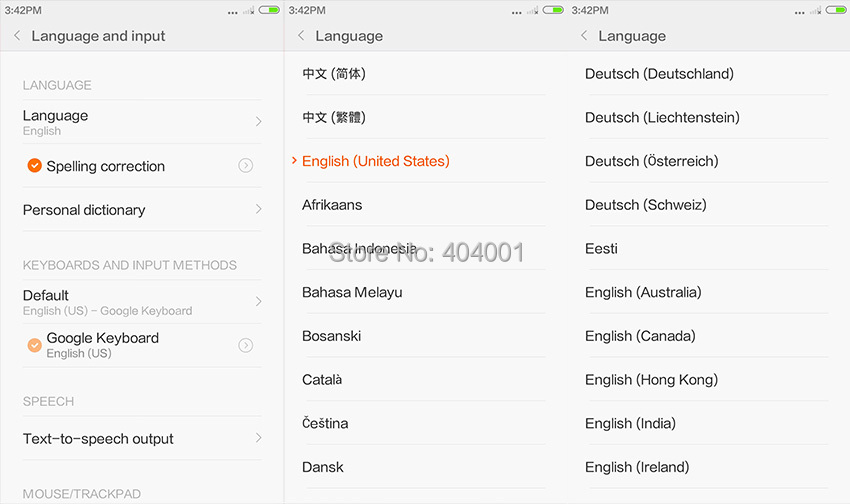Expand the Language setting chevron
The image size is (850, 504).
[x=258, y=122]
